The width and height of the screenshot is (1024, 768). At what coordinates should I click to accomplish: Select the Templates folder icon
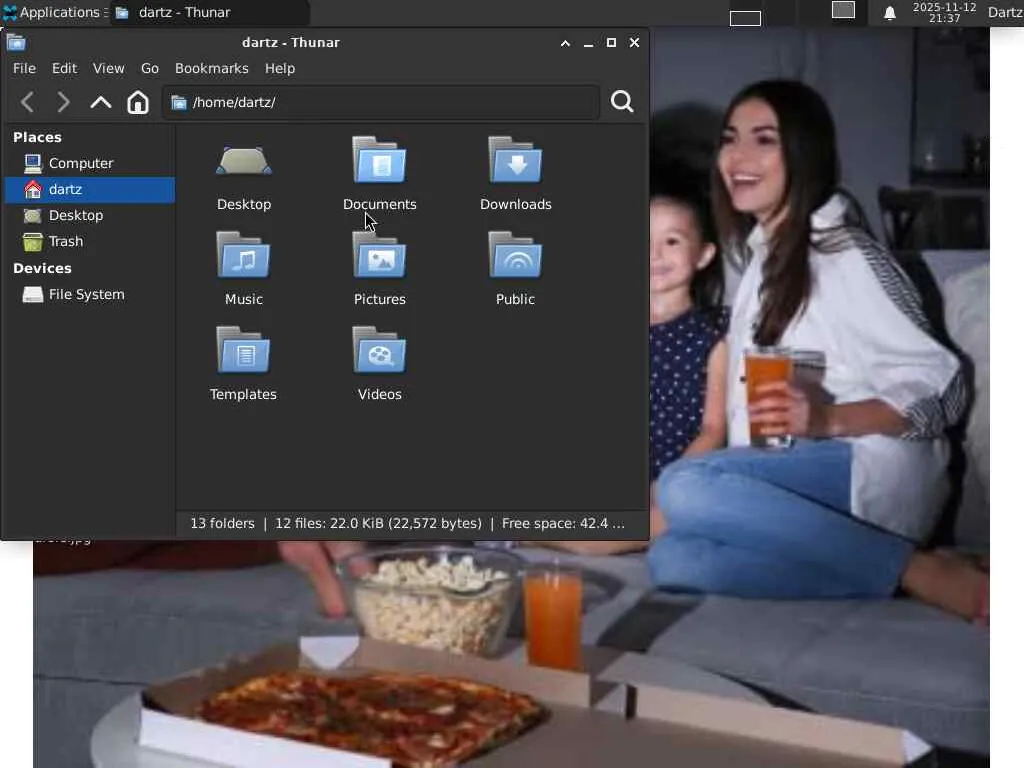[x=243, y=352]
